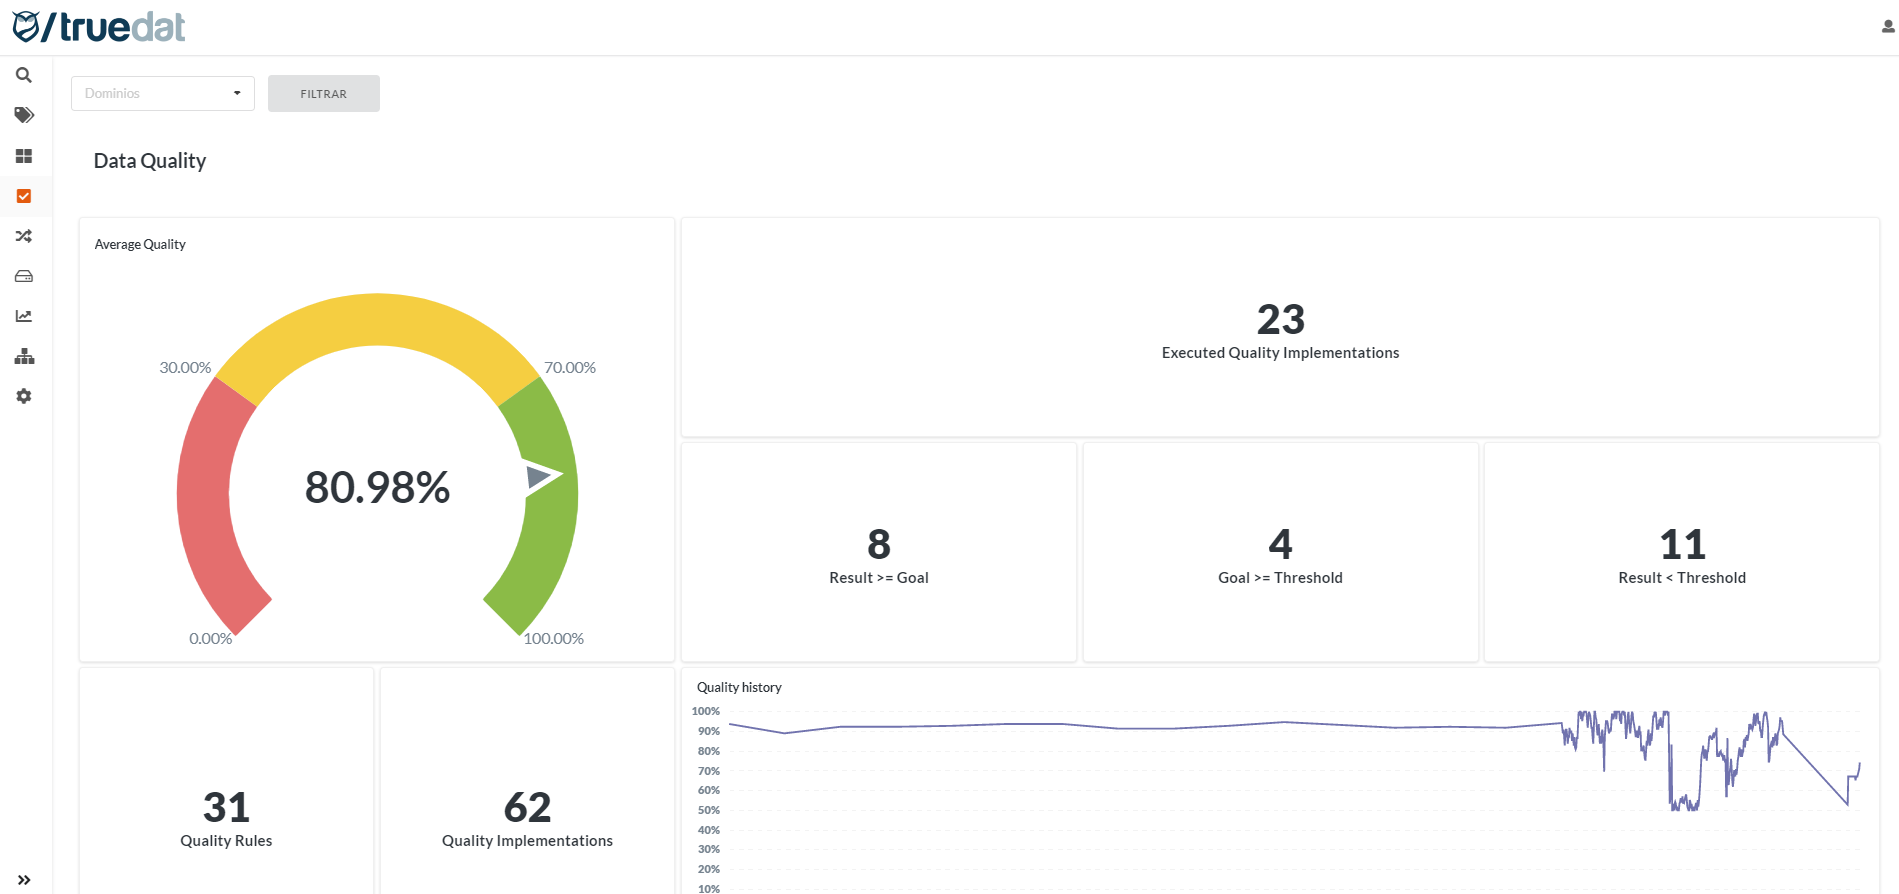Screen dimensions: 1899x894
Task: Click the tags icon in the sidebar
Action: click(24, 115)
